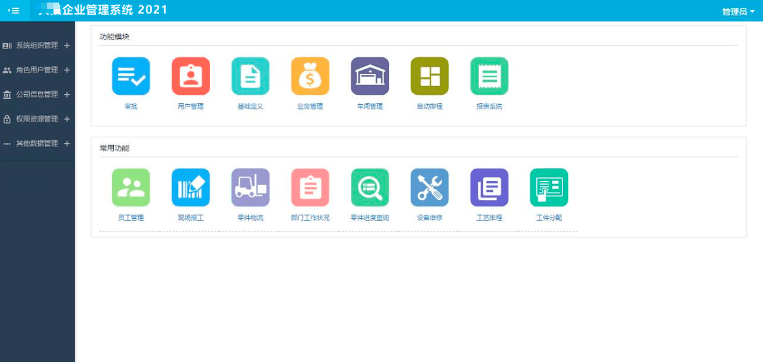Open the 基础定义 document icon
The width and height of the screenshot is (768, 362).
click(x=250, y=76)
